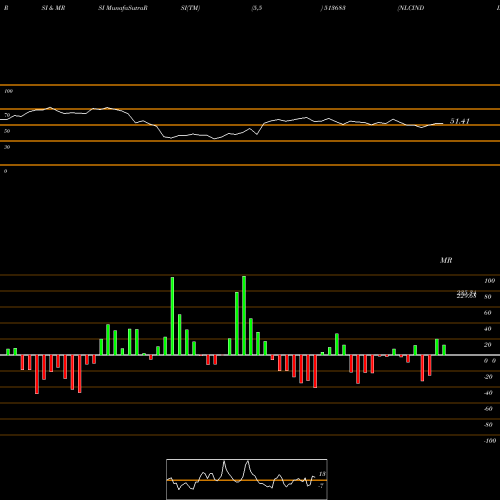This screenshot has height=500, width=500.
Task: Click the MR axis label 80
Action: pyautogui.click(x=488, y=297)
